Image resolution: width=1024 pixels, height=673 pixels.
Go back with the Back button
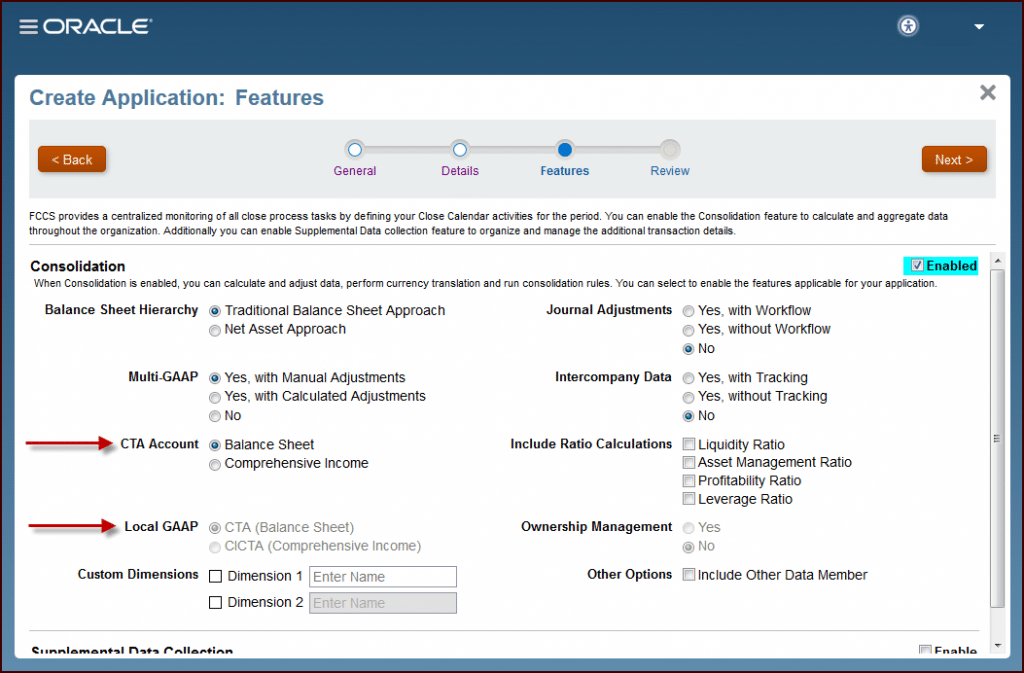pyautogui.click(x=72, y=159)
